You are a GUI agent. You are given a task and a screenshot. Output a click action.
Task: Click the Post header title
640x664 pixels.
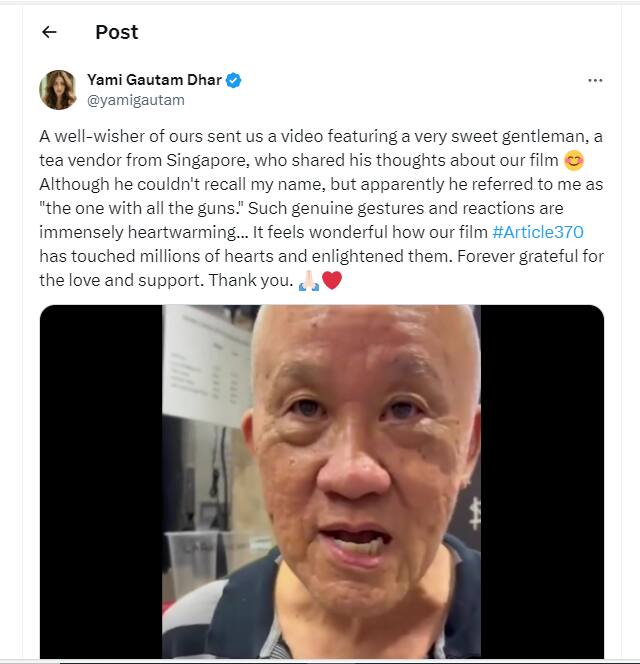pos(116,32)
